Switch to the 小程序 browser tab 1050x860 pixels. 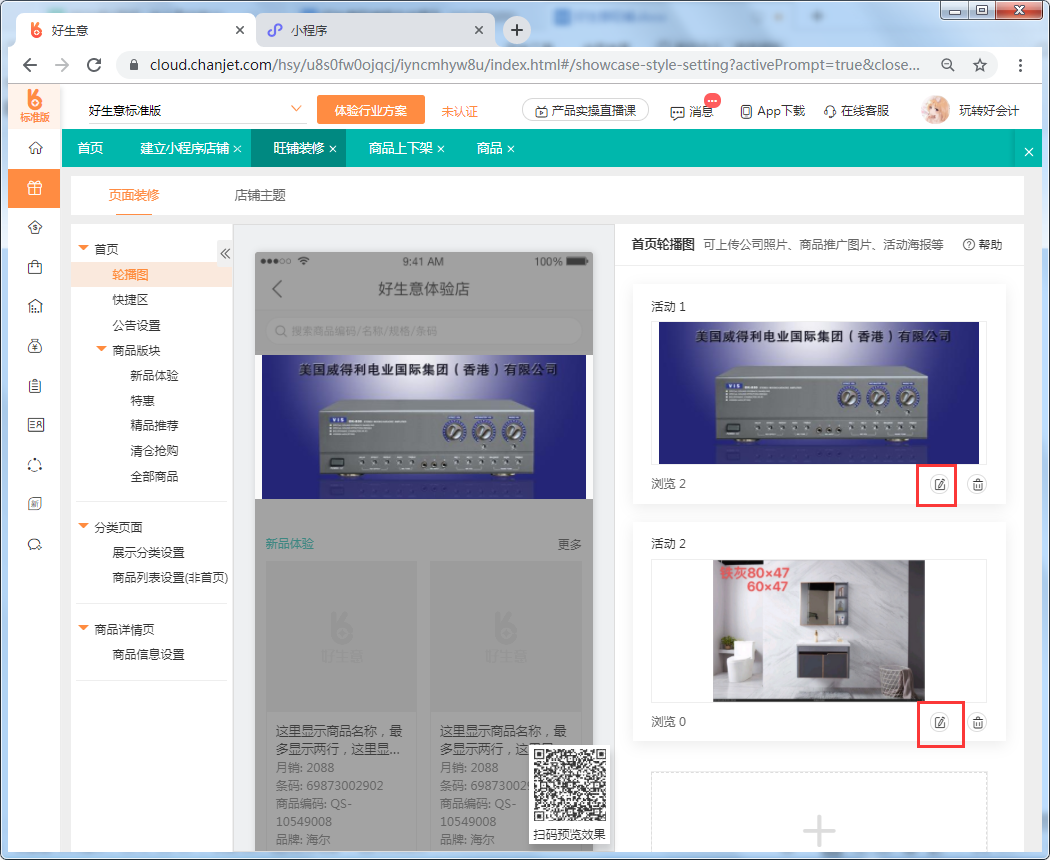(x=375, y=30)
